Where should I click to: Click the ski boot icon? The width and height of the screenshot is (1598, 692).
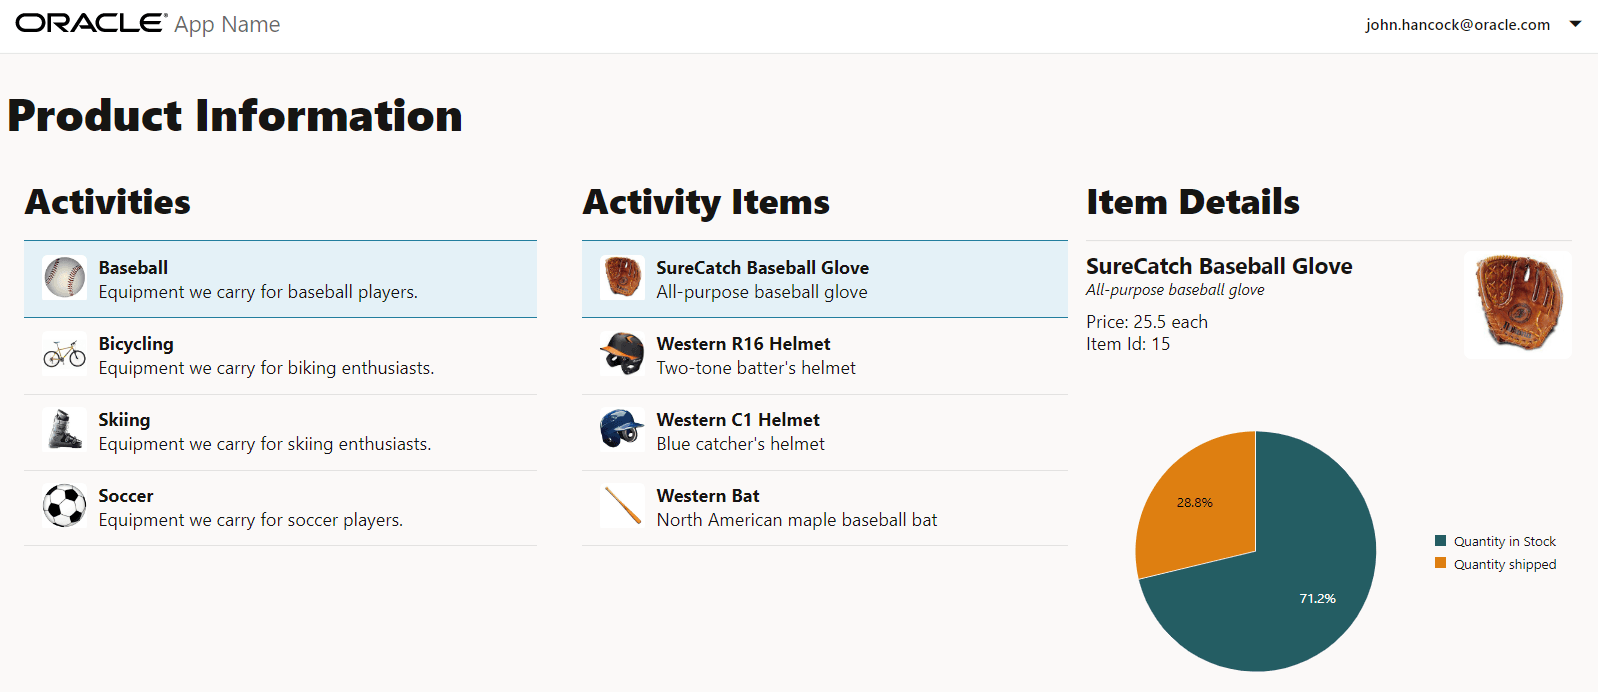[x=64, y=430]
